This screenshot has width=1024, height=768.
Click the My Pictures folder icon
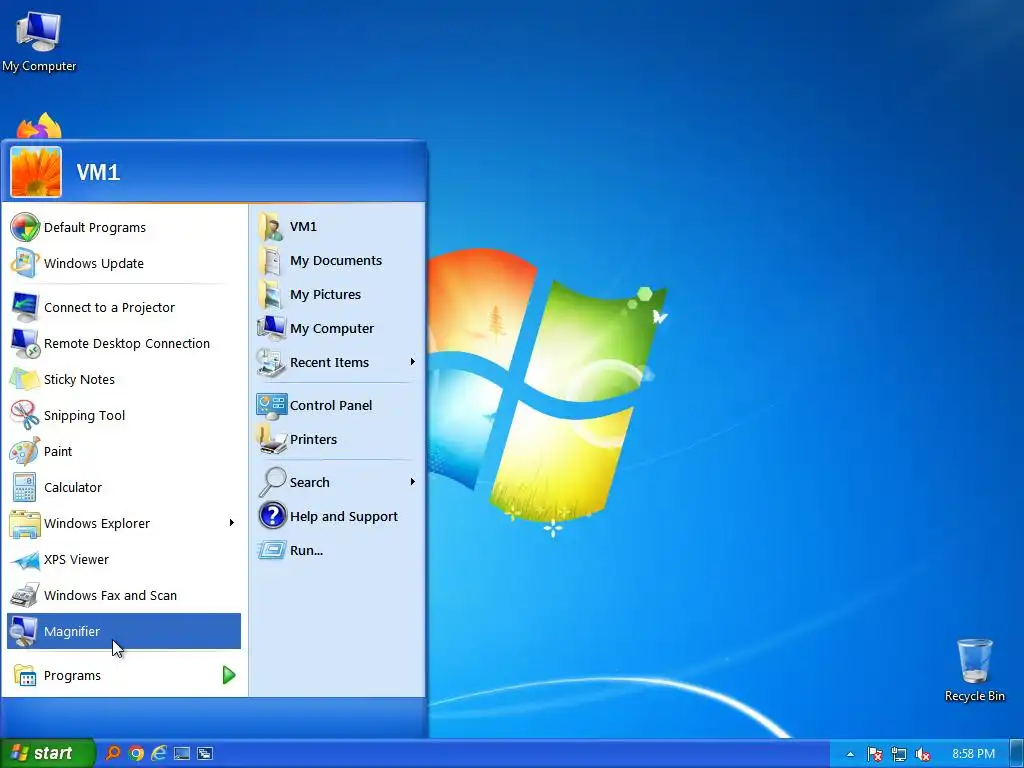coord(270,295)
